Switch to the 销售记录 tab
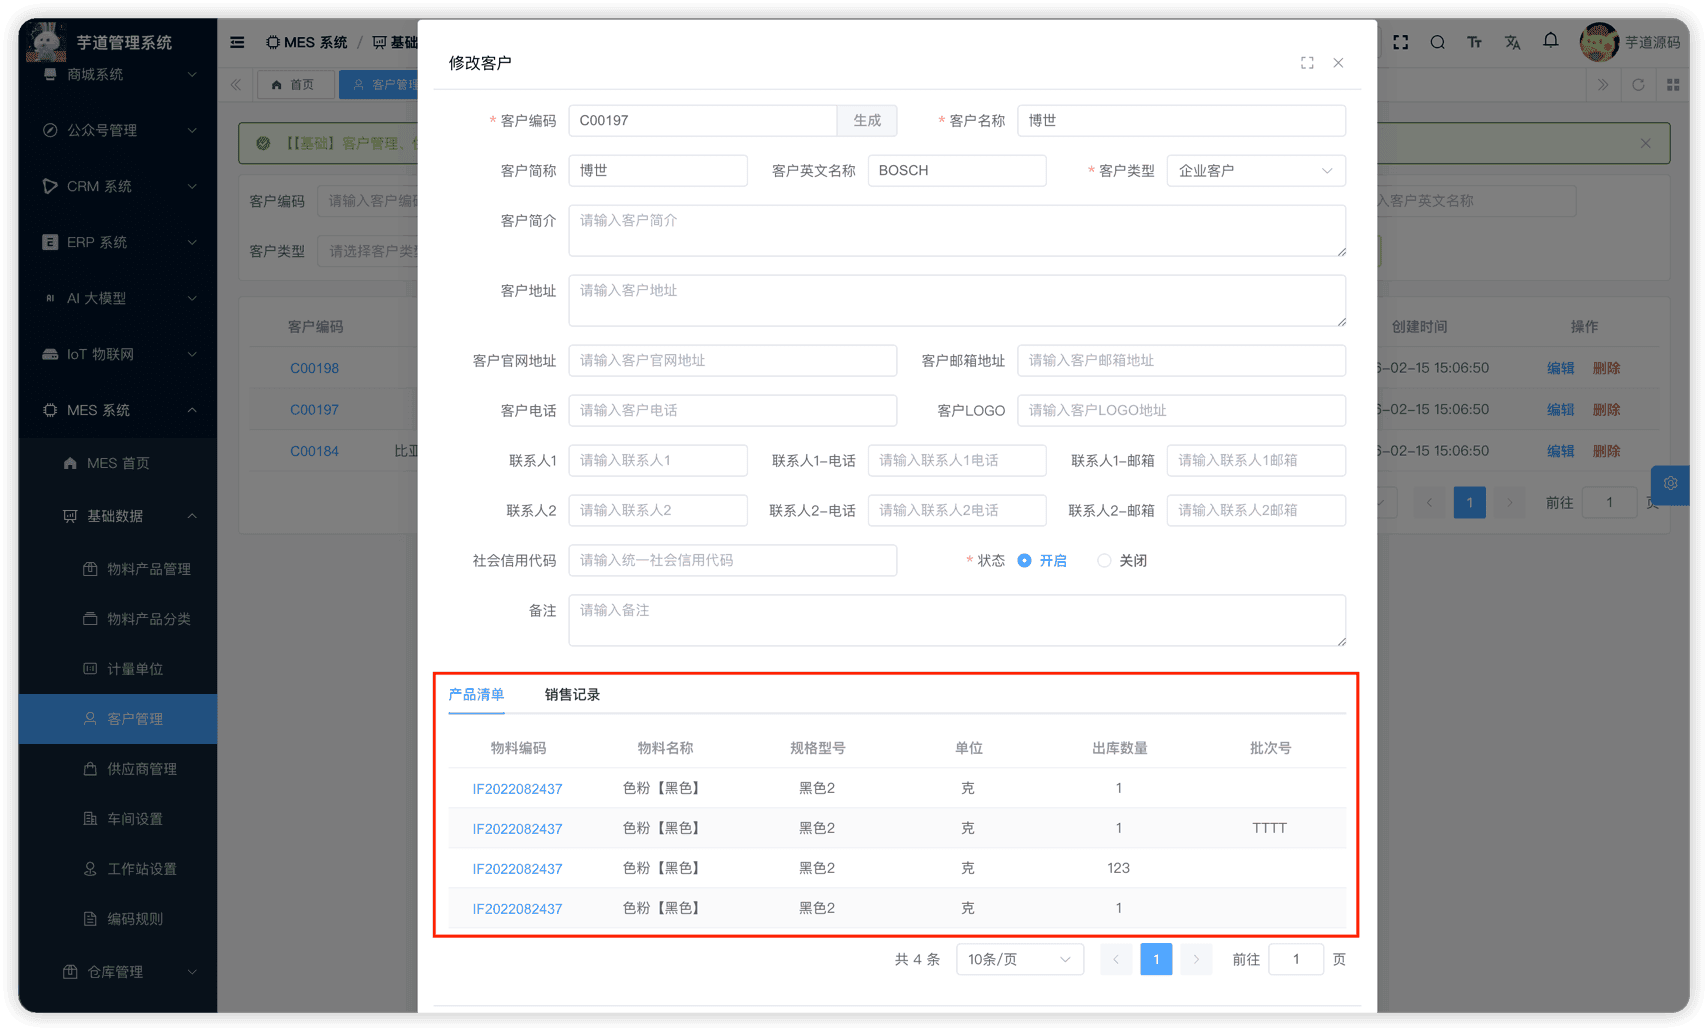Screen dimensions: 1708x1031 [x=572, y=695]
